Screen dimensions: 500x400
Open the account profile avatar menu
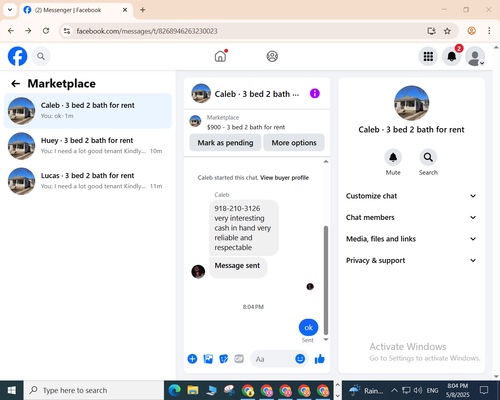point(475,56)
